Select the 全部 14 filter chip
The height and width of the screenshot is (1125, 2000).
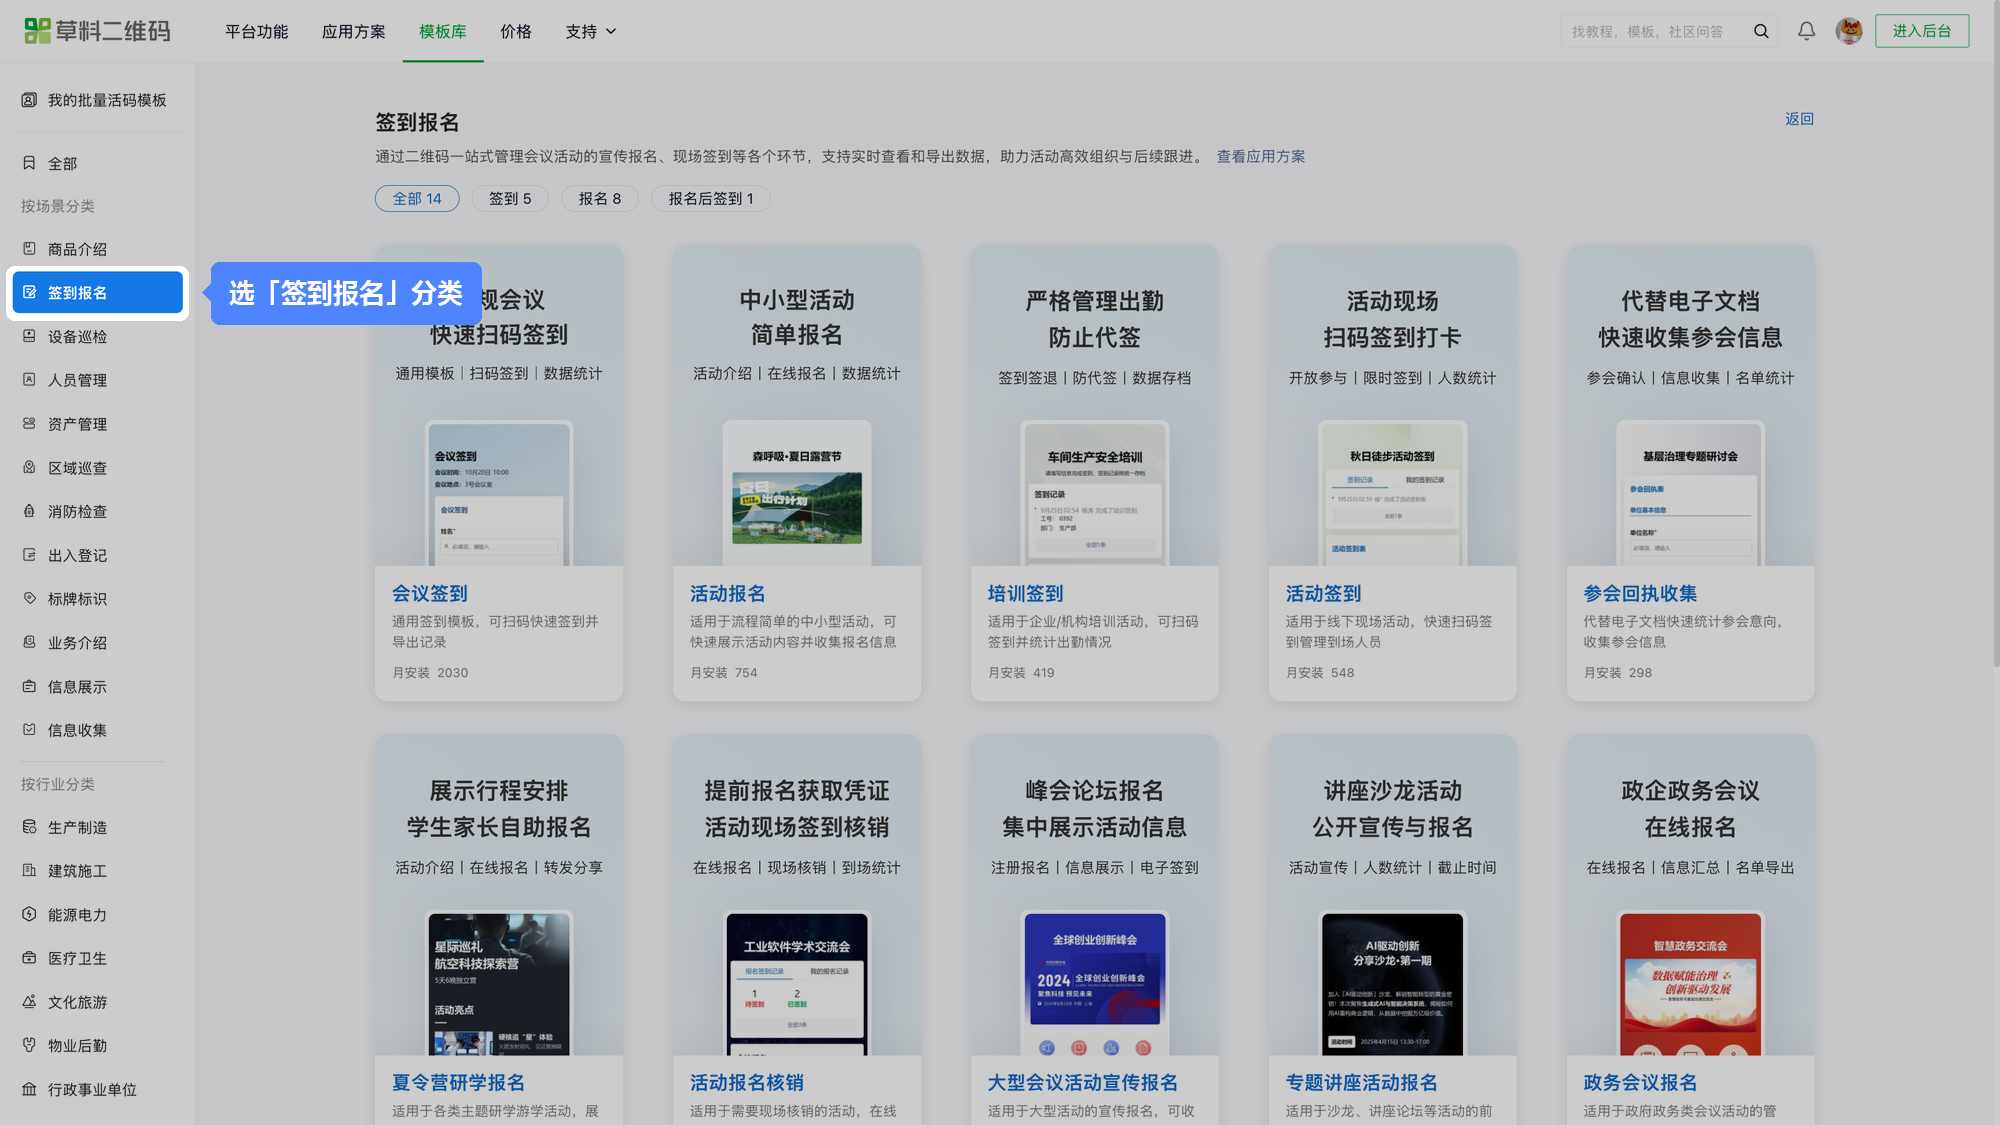(x=417, y=199)
